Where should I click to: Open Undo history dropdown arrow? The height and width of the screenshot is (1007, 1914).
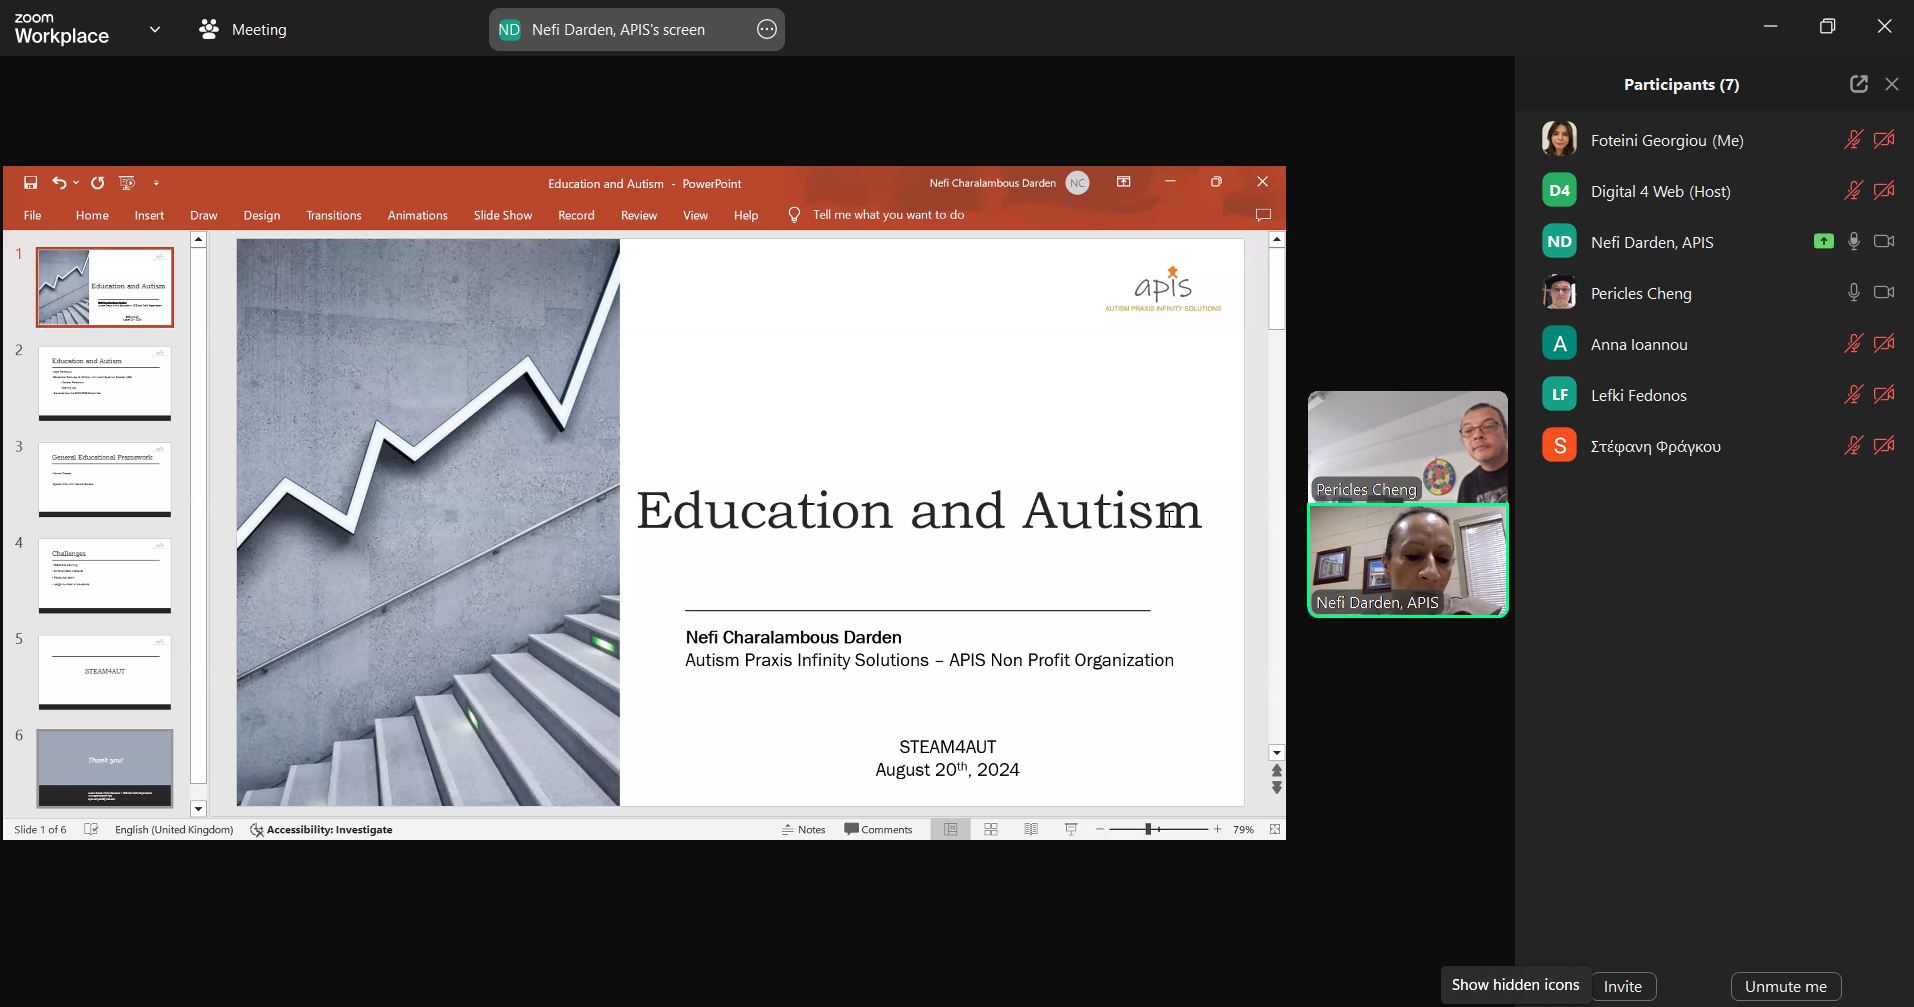point(76,183)
